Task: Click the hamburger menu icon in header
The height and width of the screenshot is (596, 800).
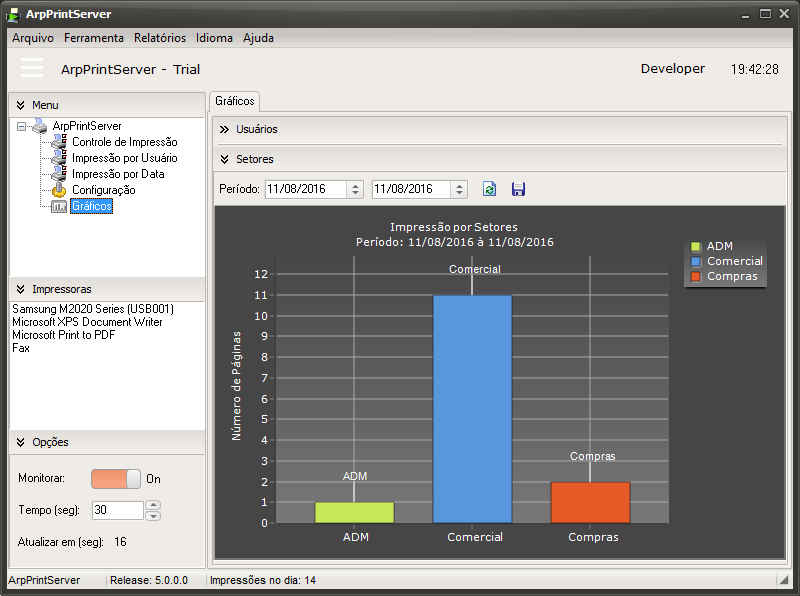Action: point(32,68)
